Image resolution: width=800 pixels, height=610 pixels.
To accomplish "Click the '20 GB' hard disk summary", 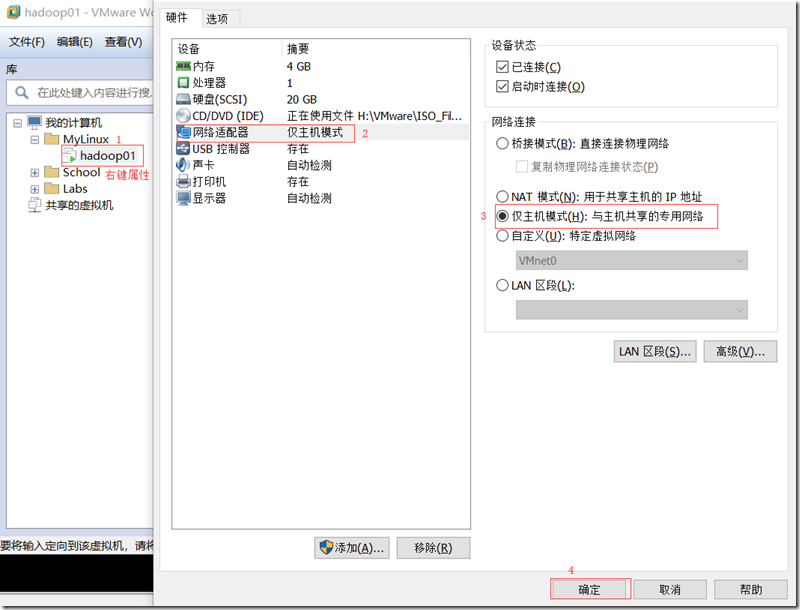I will (x=302, y=99).
